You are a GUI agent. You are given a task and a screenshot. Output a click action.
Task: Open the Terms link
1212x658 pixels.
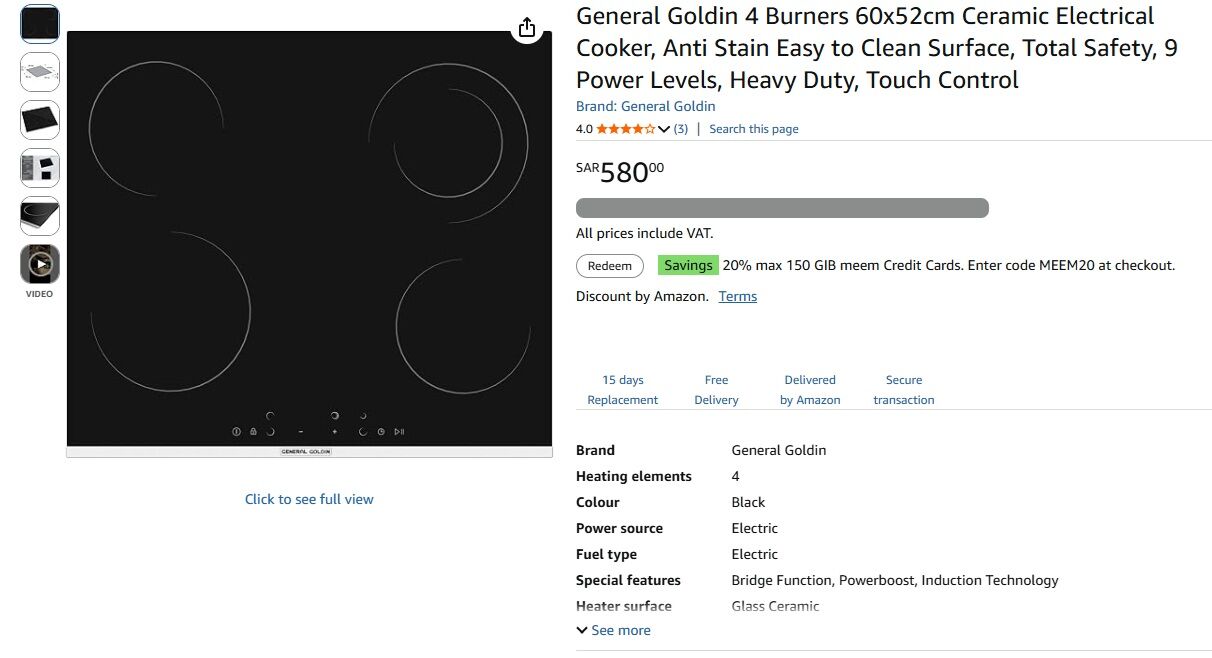pos(738,296)
